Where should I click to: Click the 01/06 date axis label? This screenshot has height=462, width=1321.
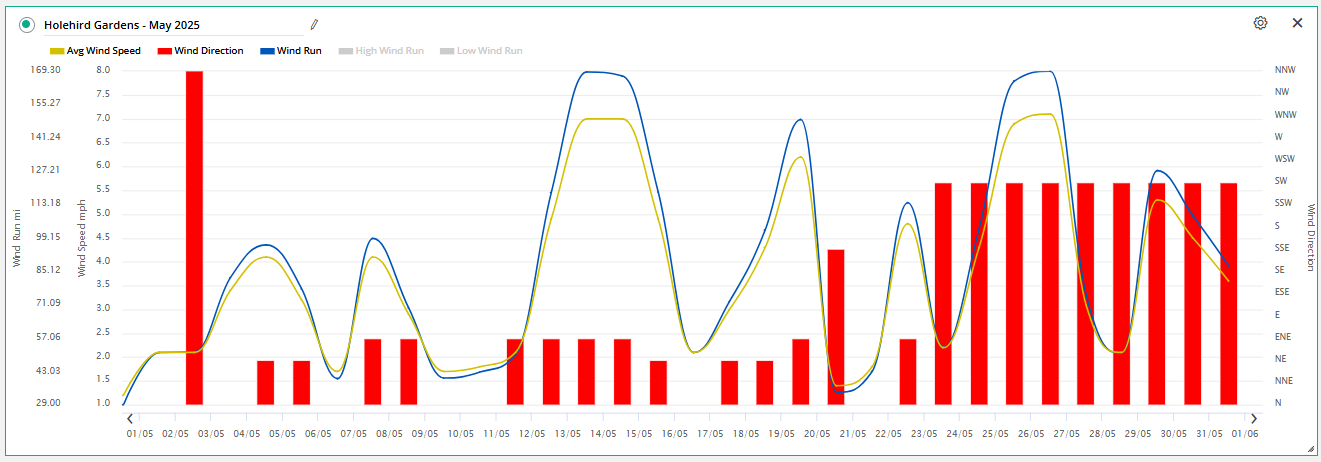[1246, 435]
